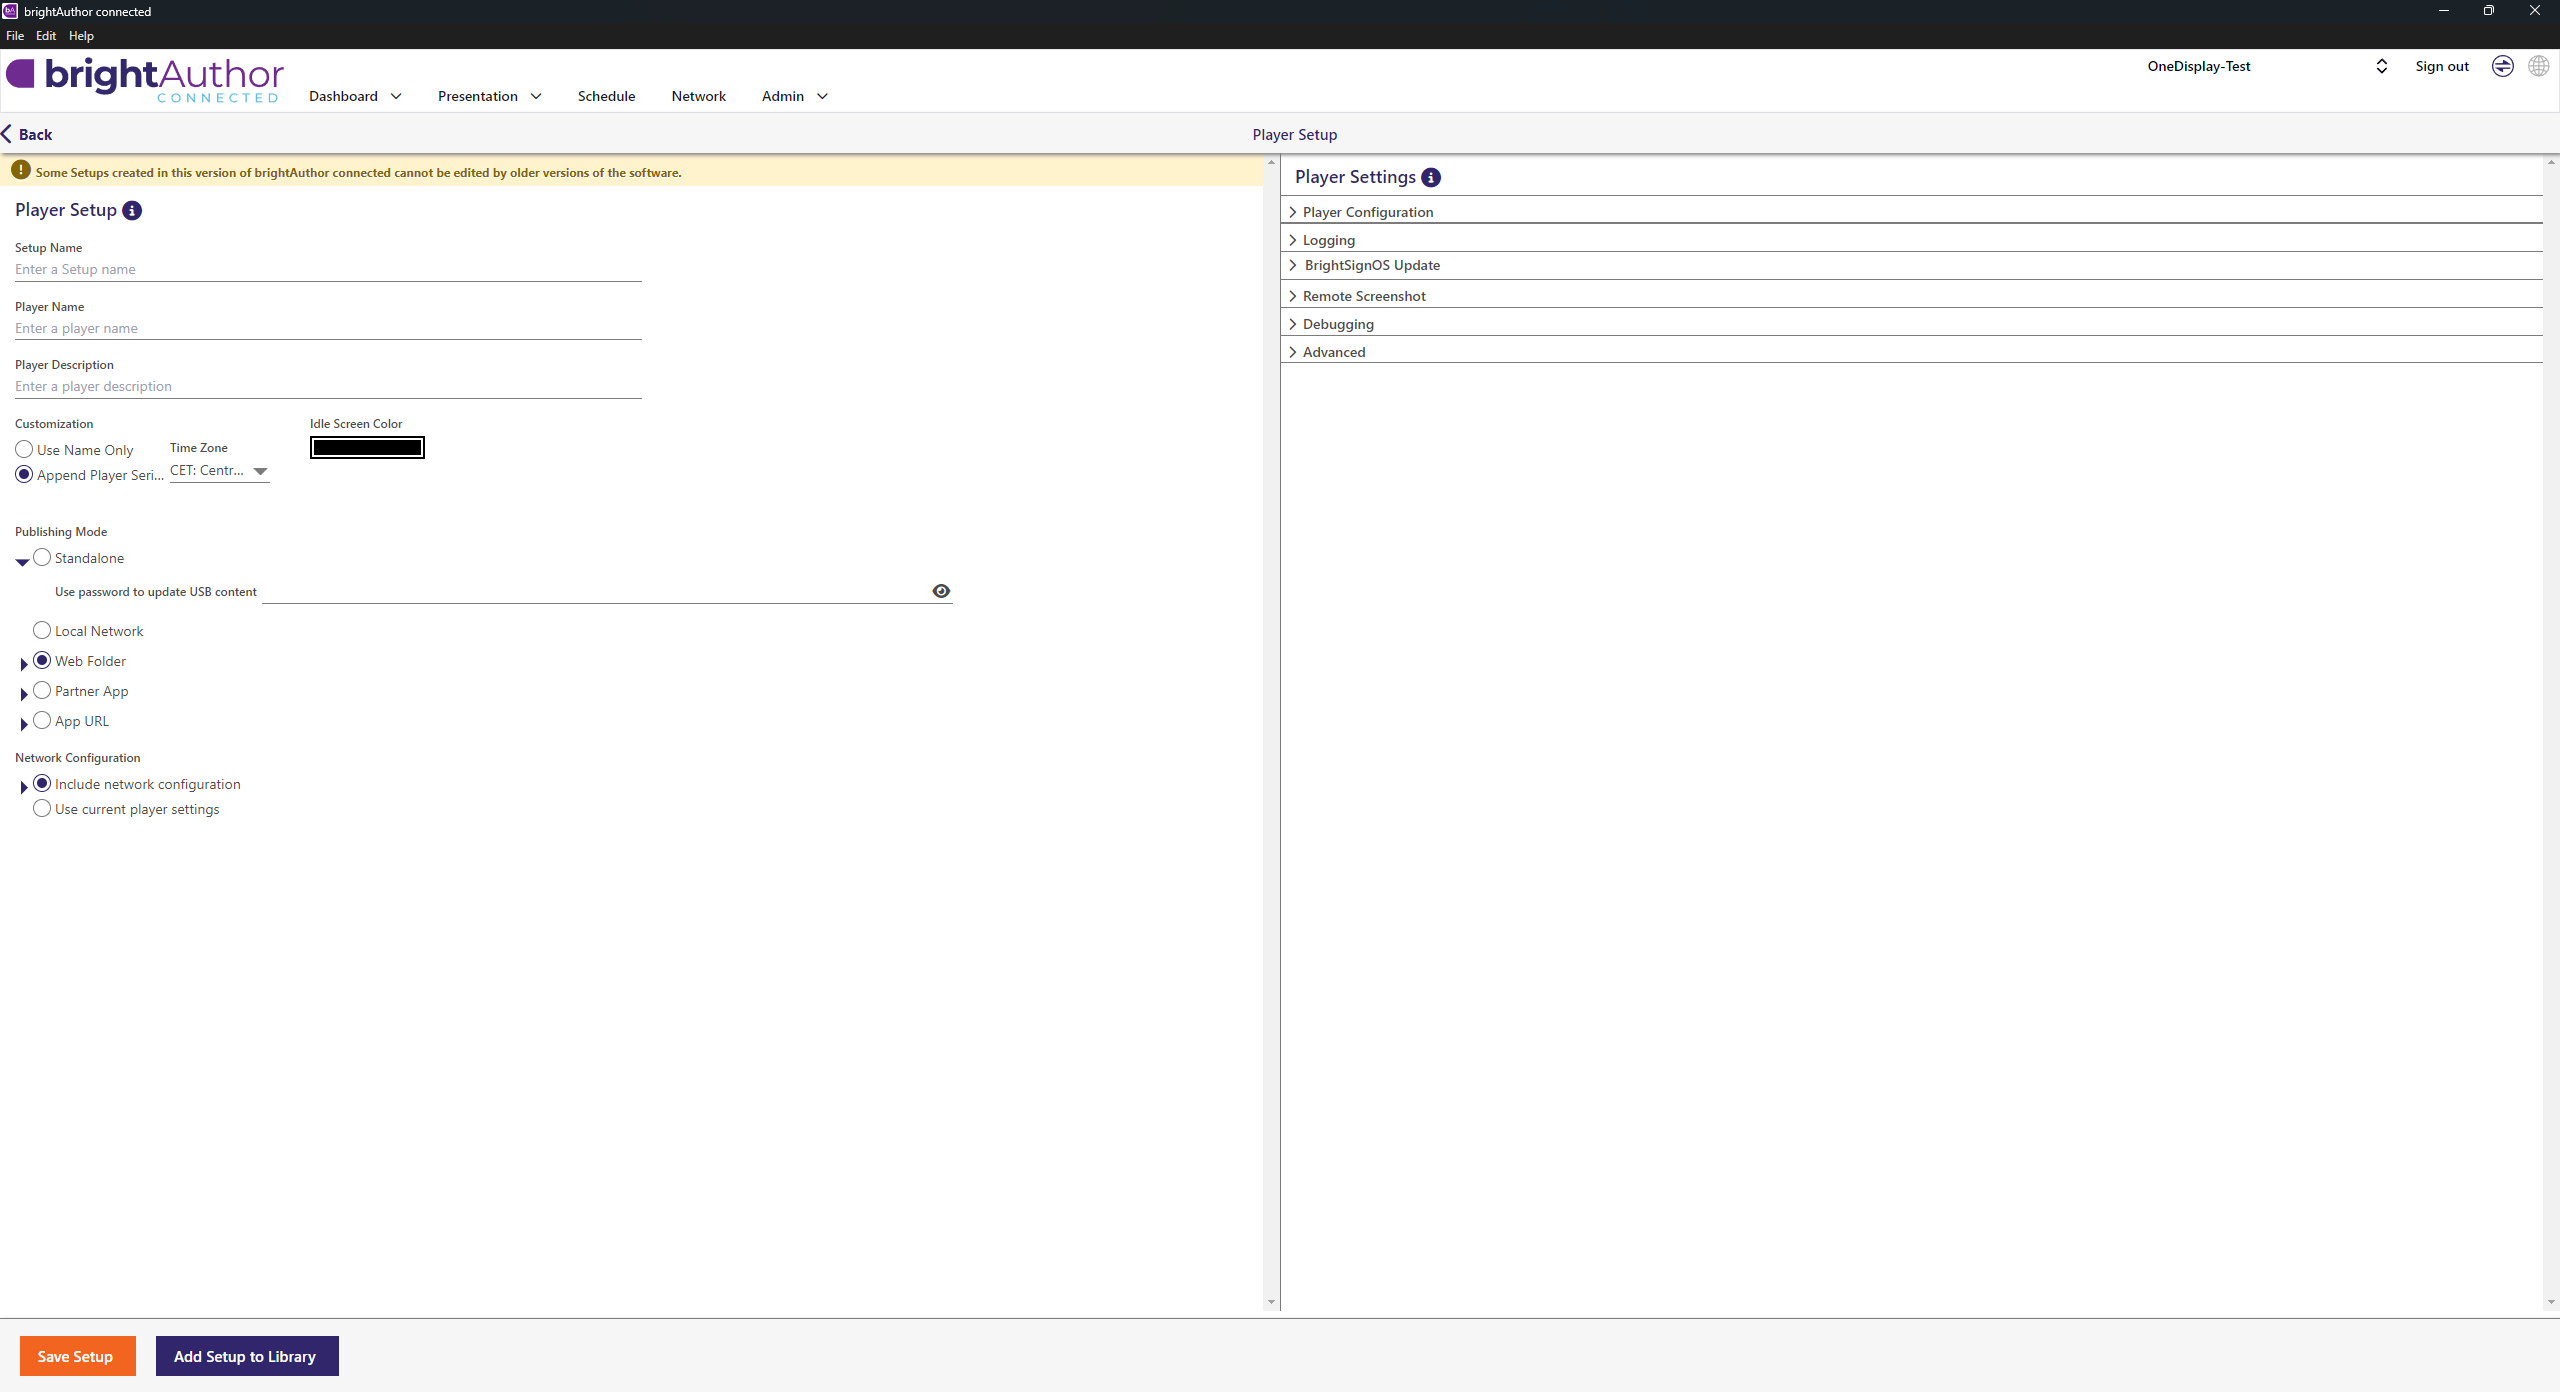The image size is (2560, 1392).
Task: Open the Time Zone dropdown
Action: point(219,471)
